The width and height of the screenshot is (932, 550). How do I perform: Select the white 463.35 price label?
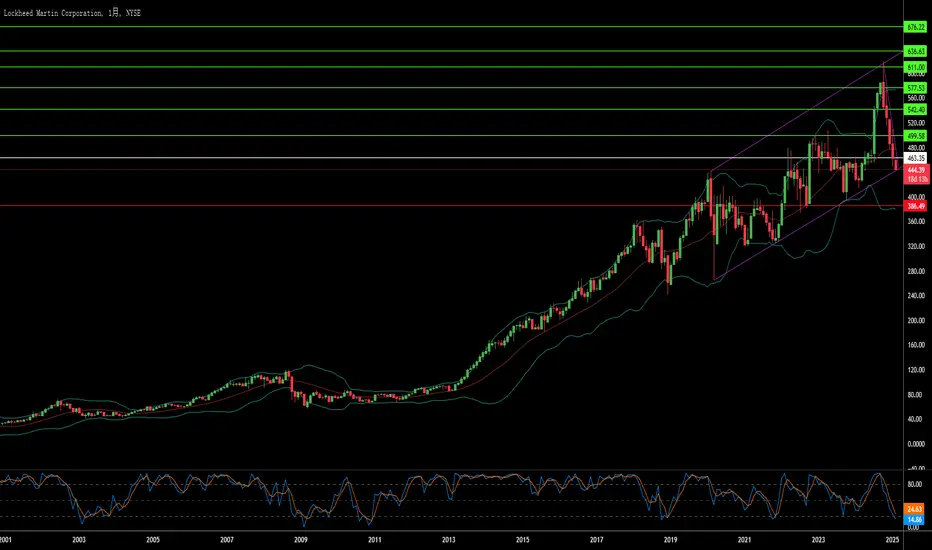click(915, 158)
